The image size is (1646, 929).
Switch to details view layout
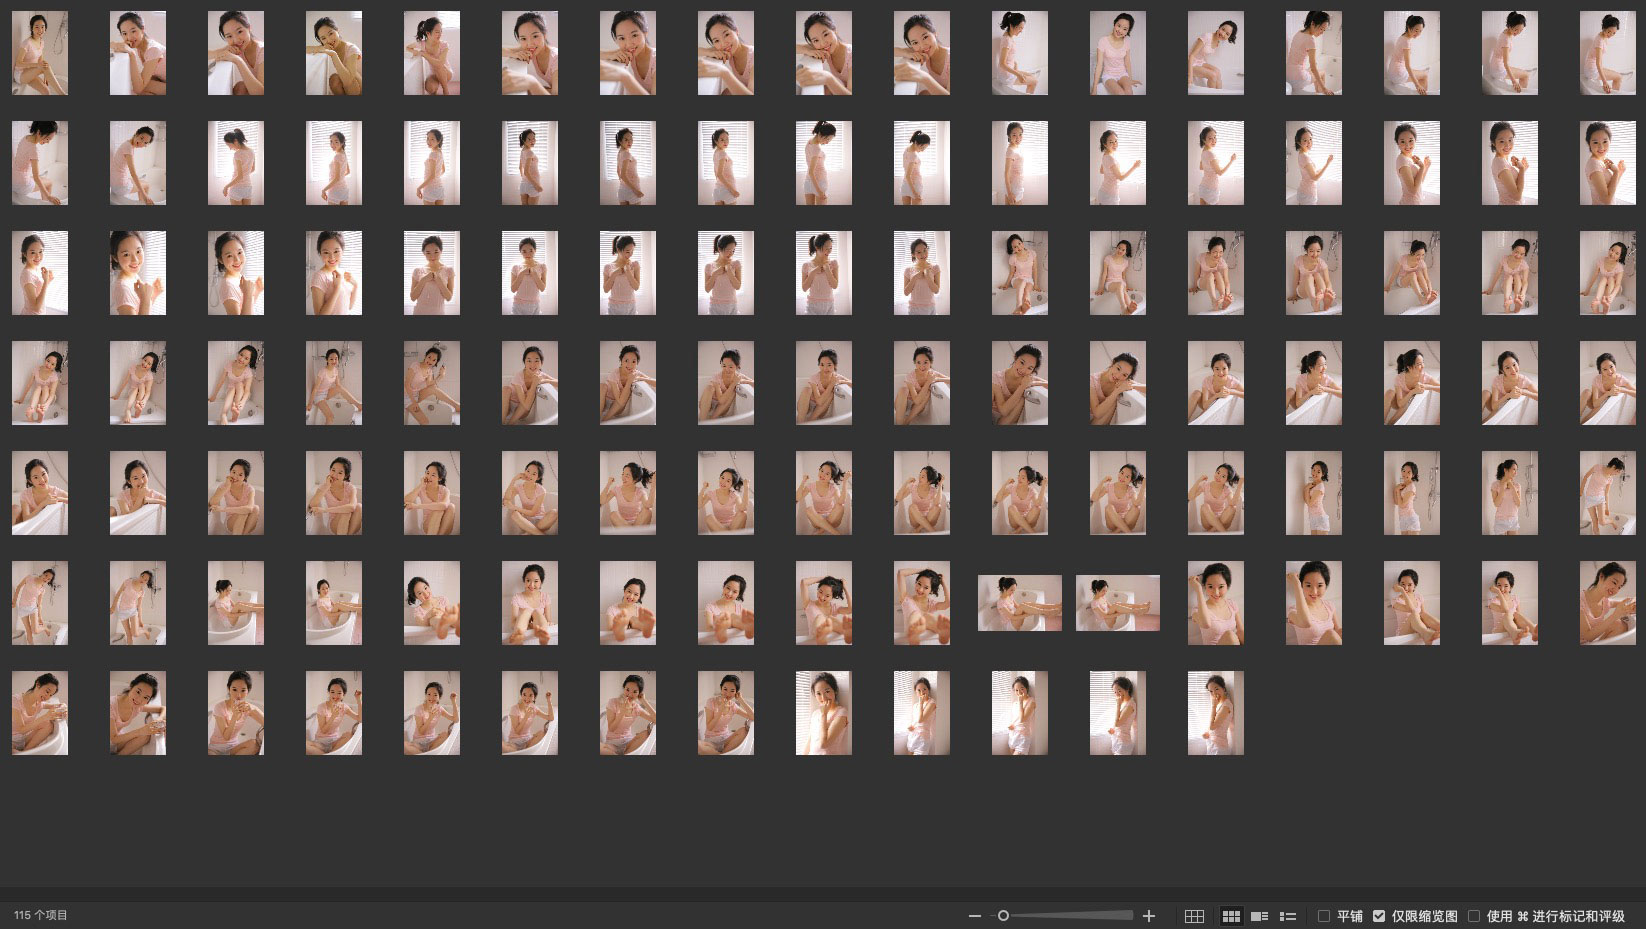pyautogui.click(x=1260, y=916)
